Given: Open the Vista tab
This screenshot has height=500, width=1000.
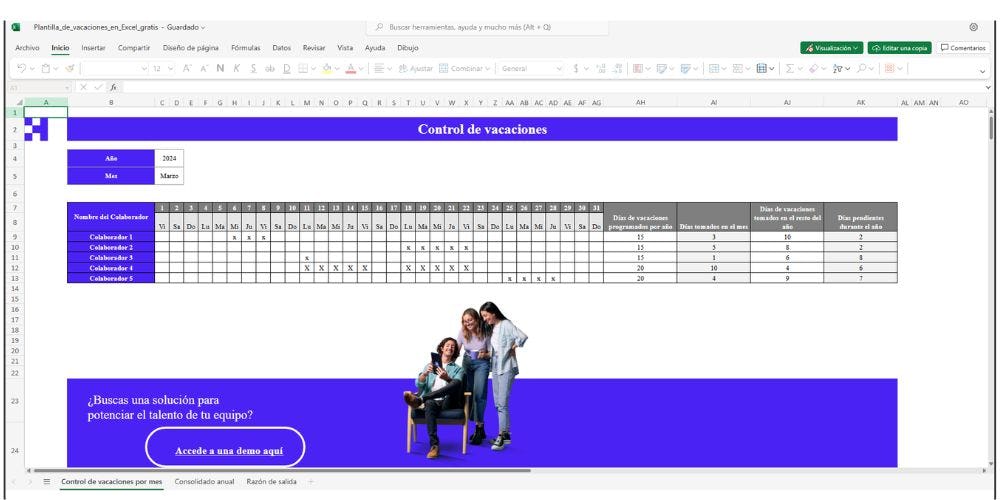Looking at the screenshot, I should (345, 48).
